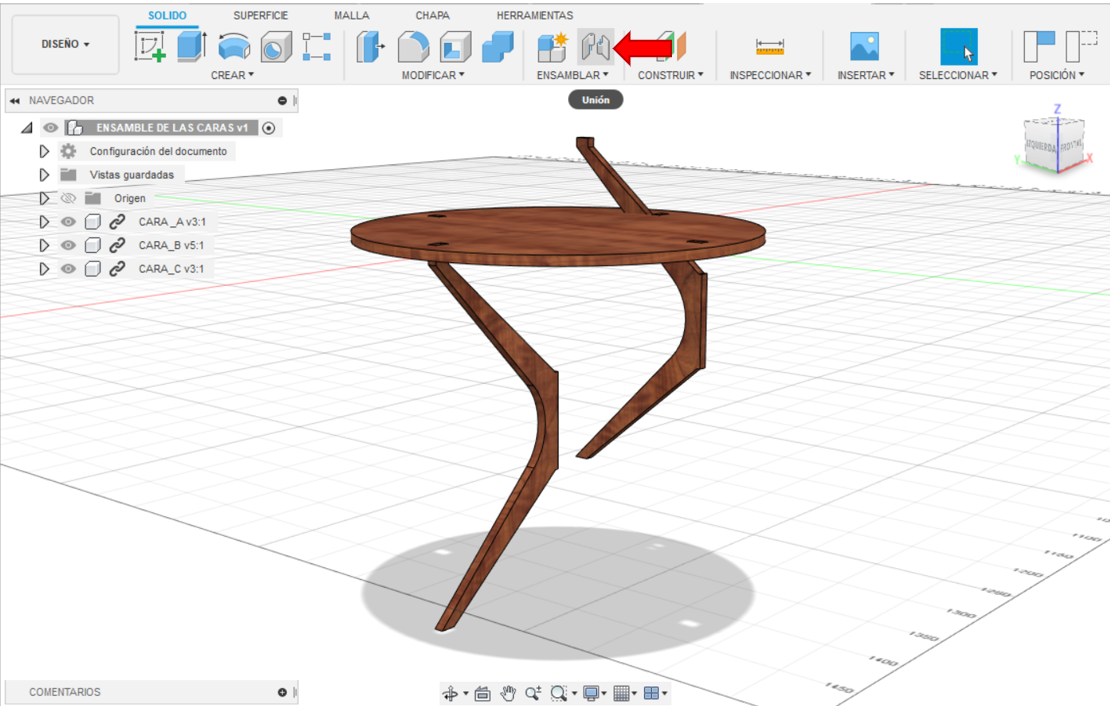Image resolution: width=1110 pixels, height=715 pixels.
Task: Click the ViewCube to change orientation
Action: pyautogui.click(x=1054, y=144)
